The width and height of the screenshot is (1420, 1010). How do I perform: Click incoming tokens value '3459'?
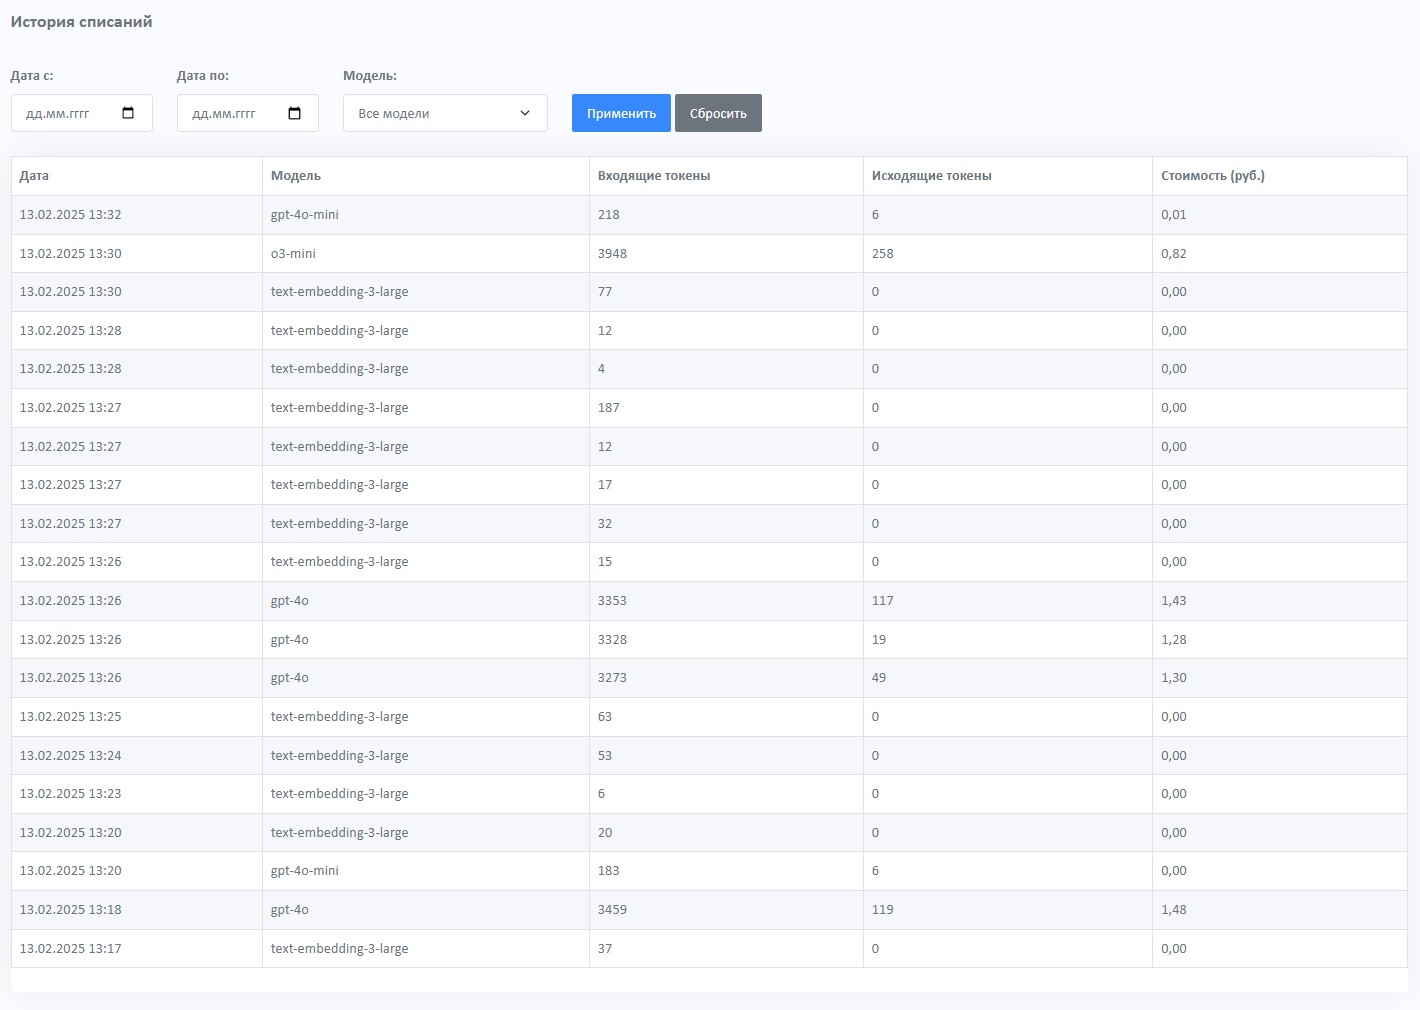coord(612,910)
